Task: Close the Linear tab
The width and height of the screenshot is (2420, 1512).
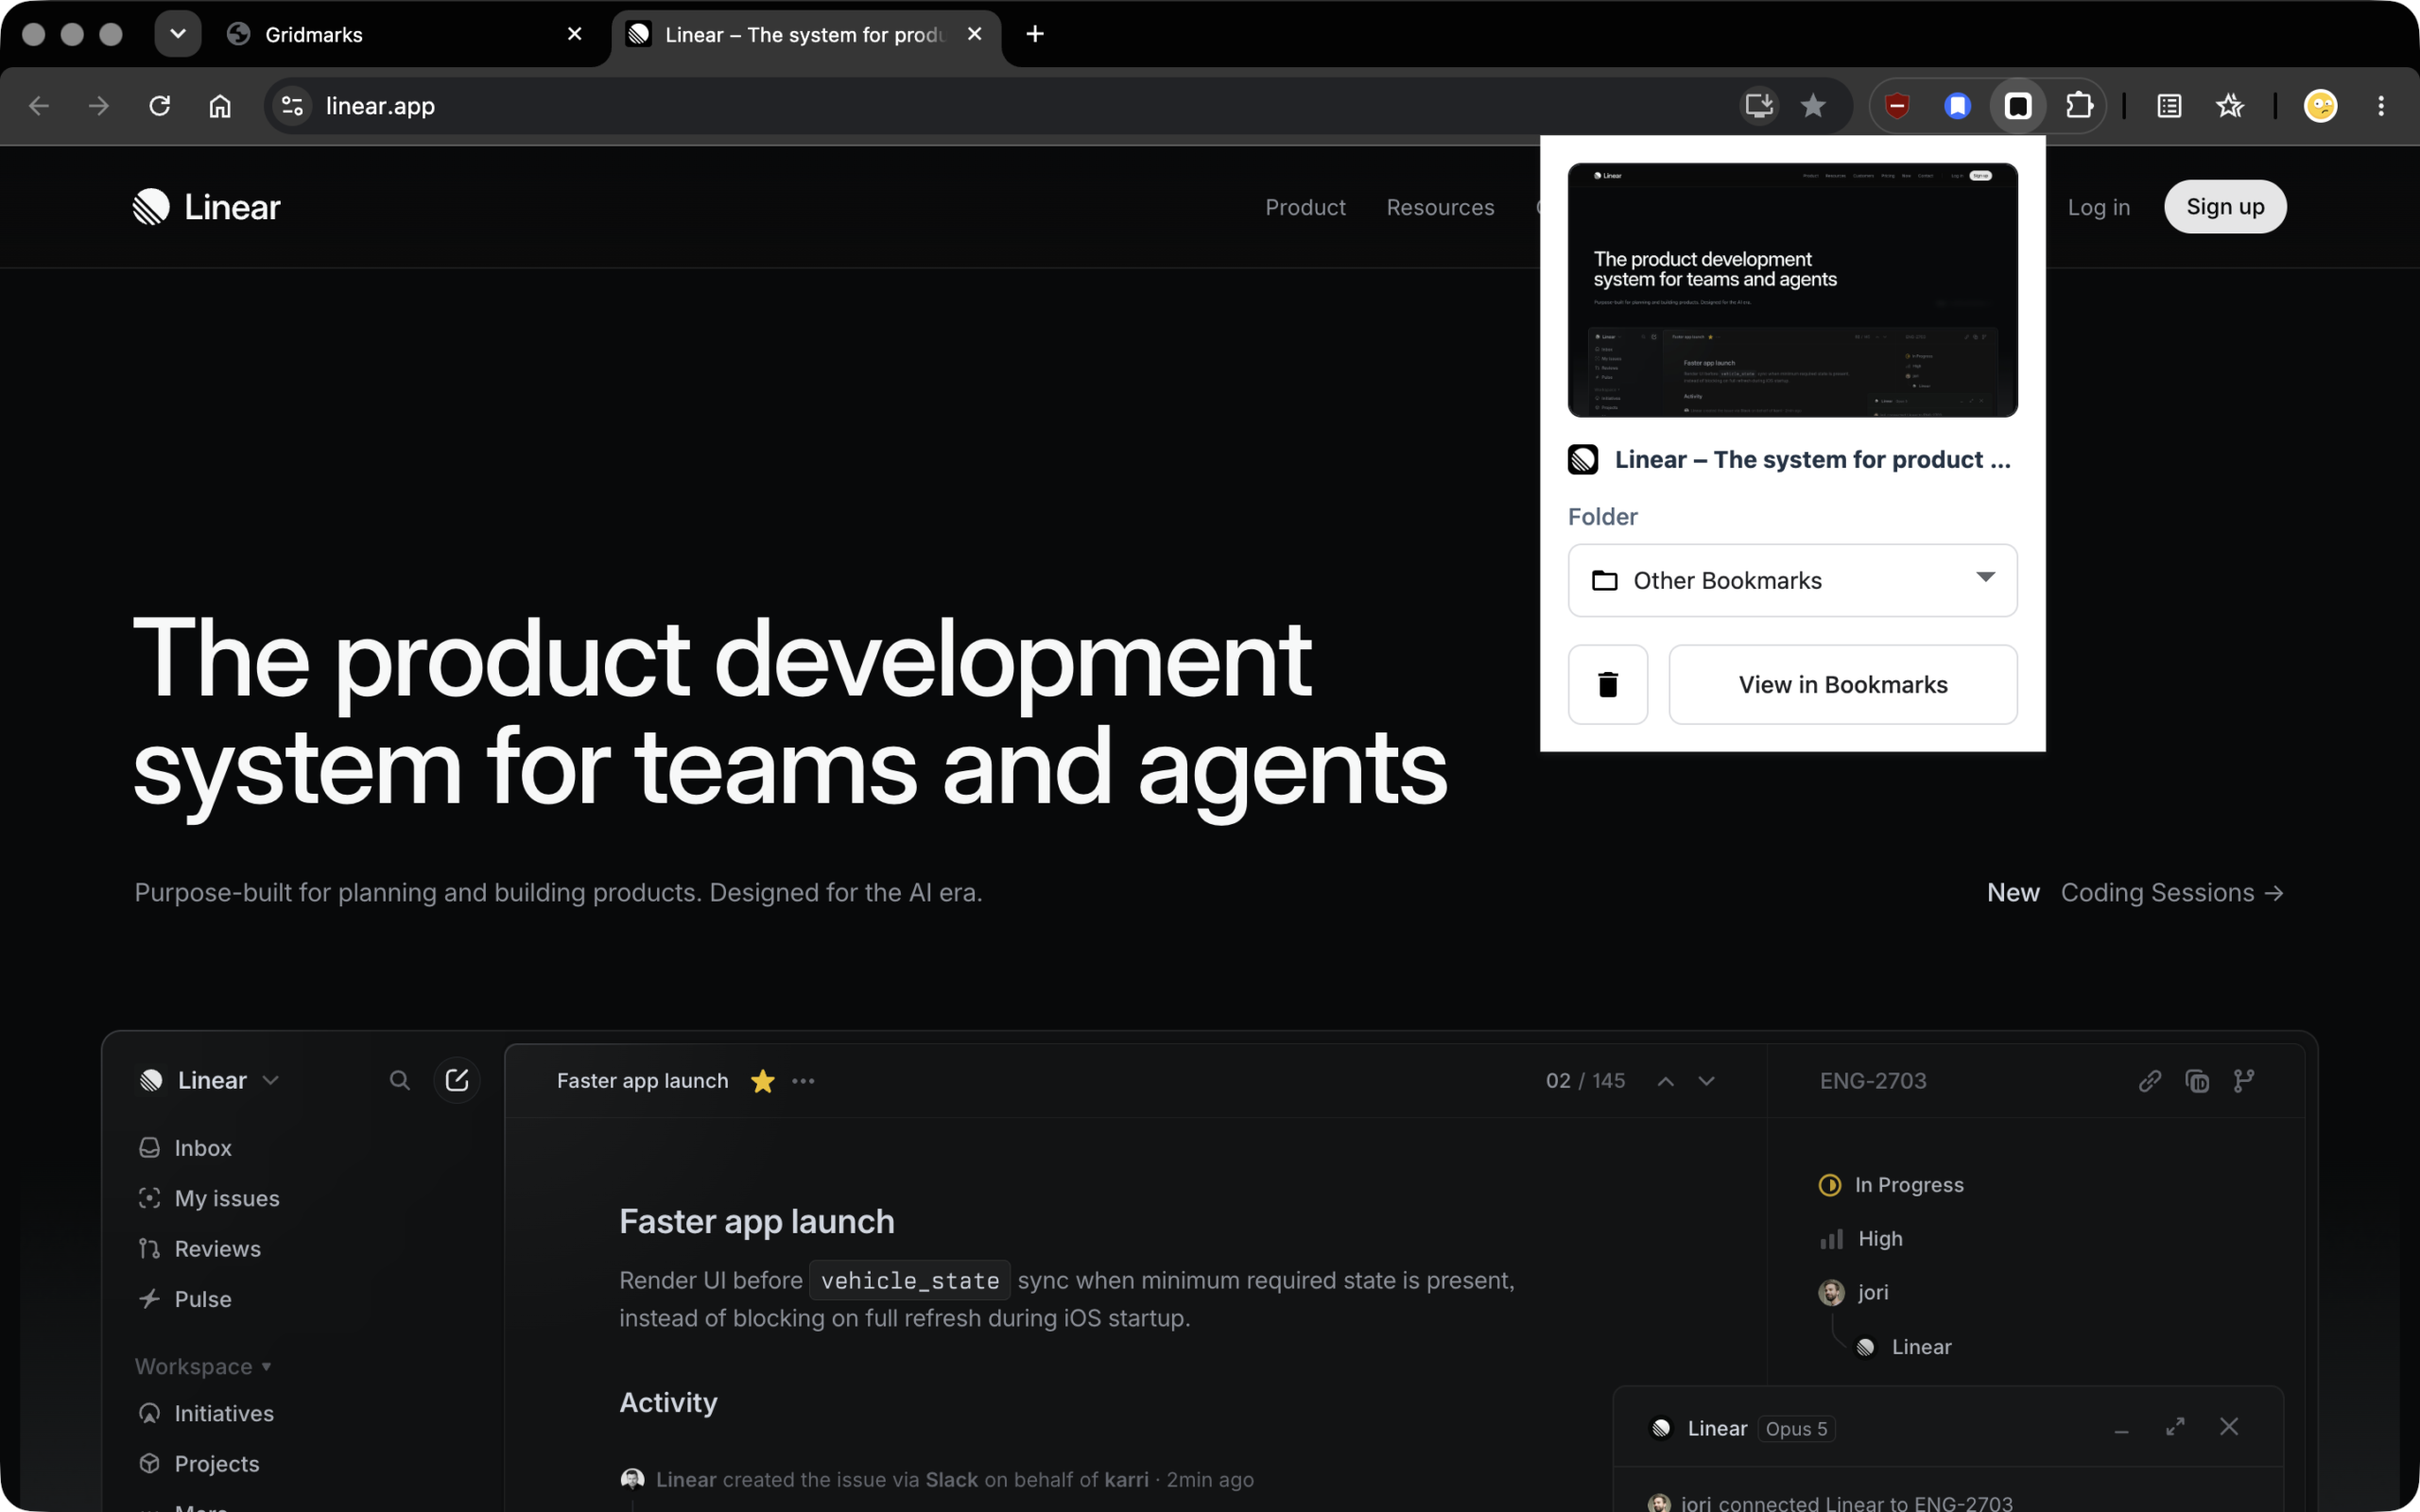Action: tap(974, 34)
